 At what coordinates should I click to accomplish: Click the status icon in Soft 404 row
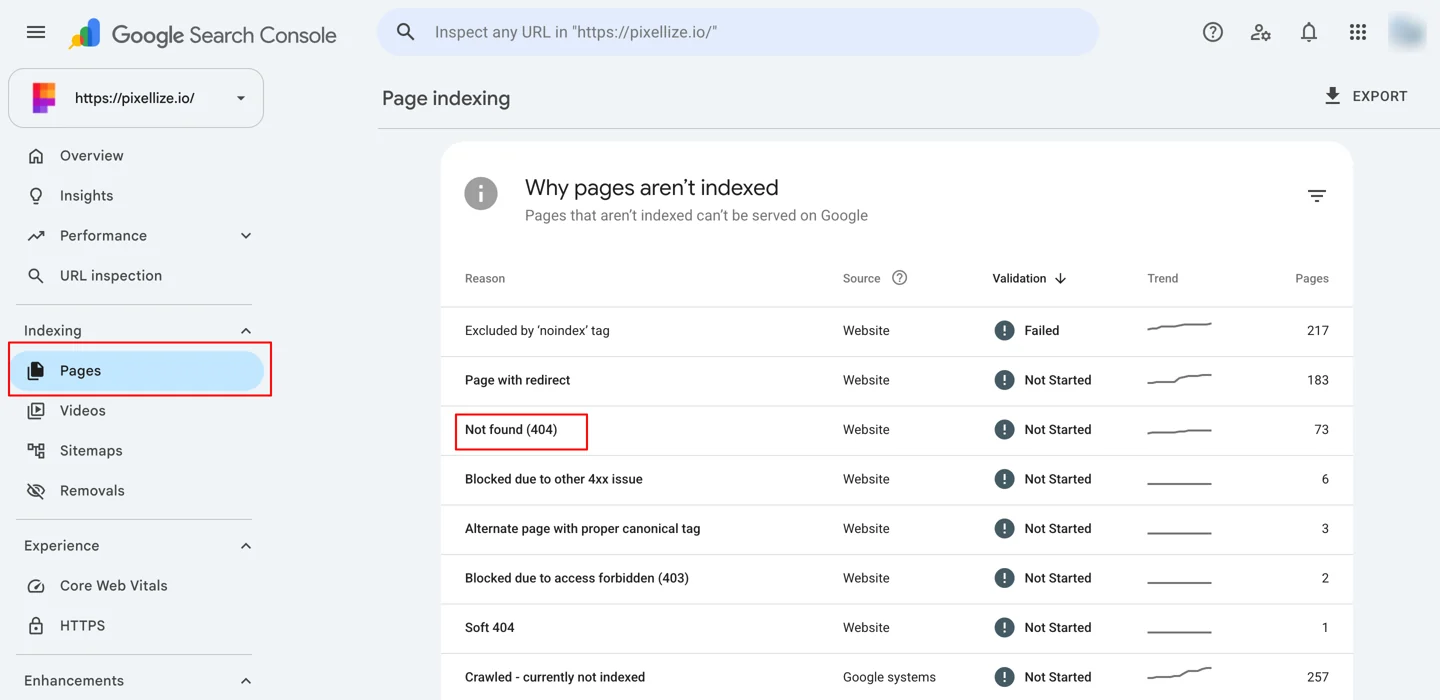(1004, 627)
